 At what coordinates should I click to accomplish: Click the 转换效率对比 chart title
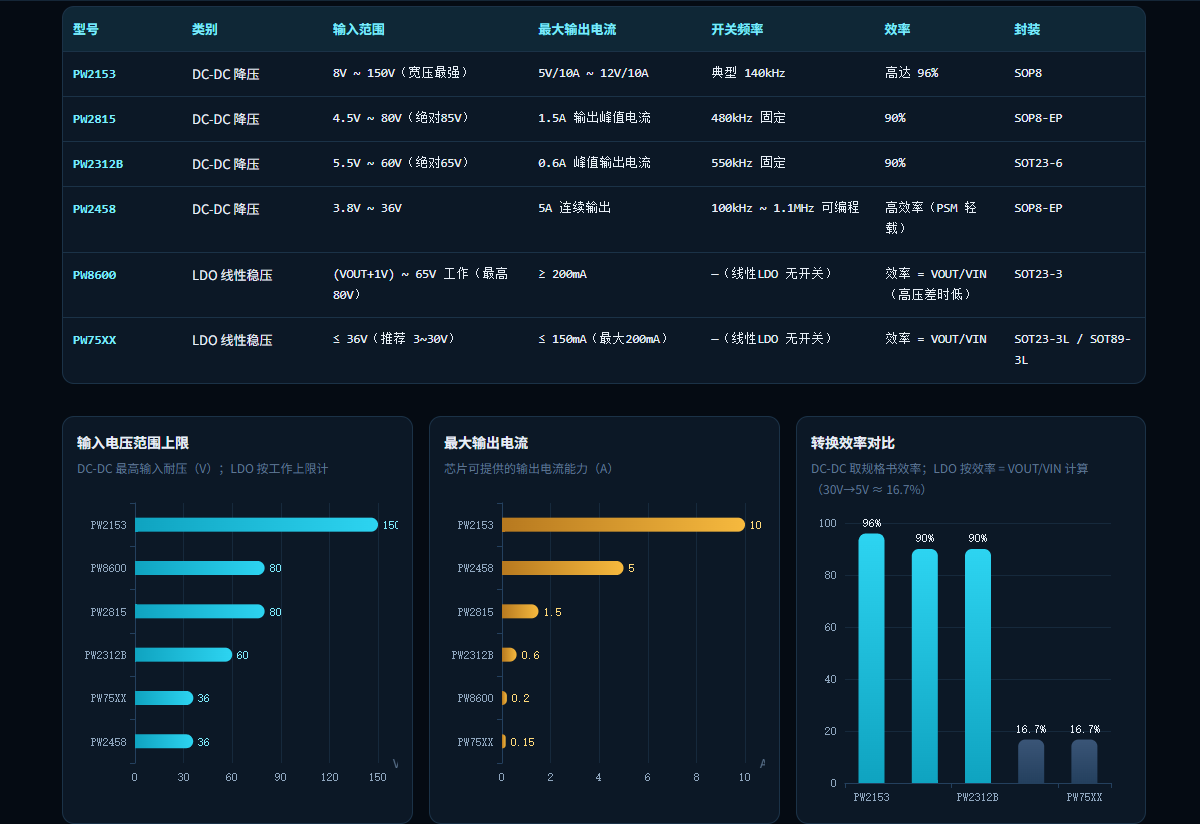click(853, 443)
